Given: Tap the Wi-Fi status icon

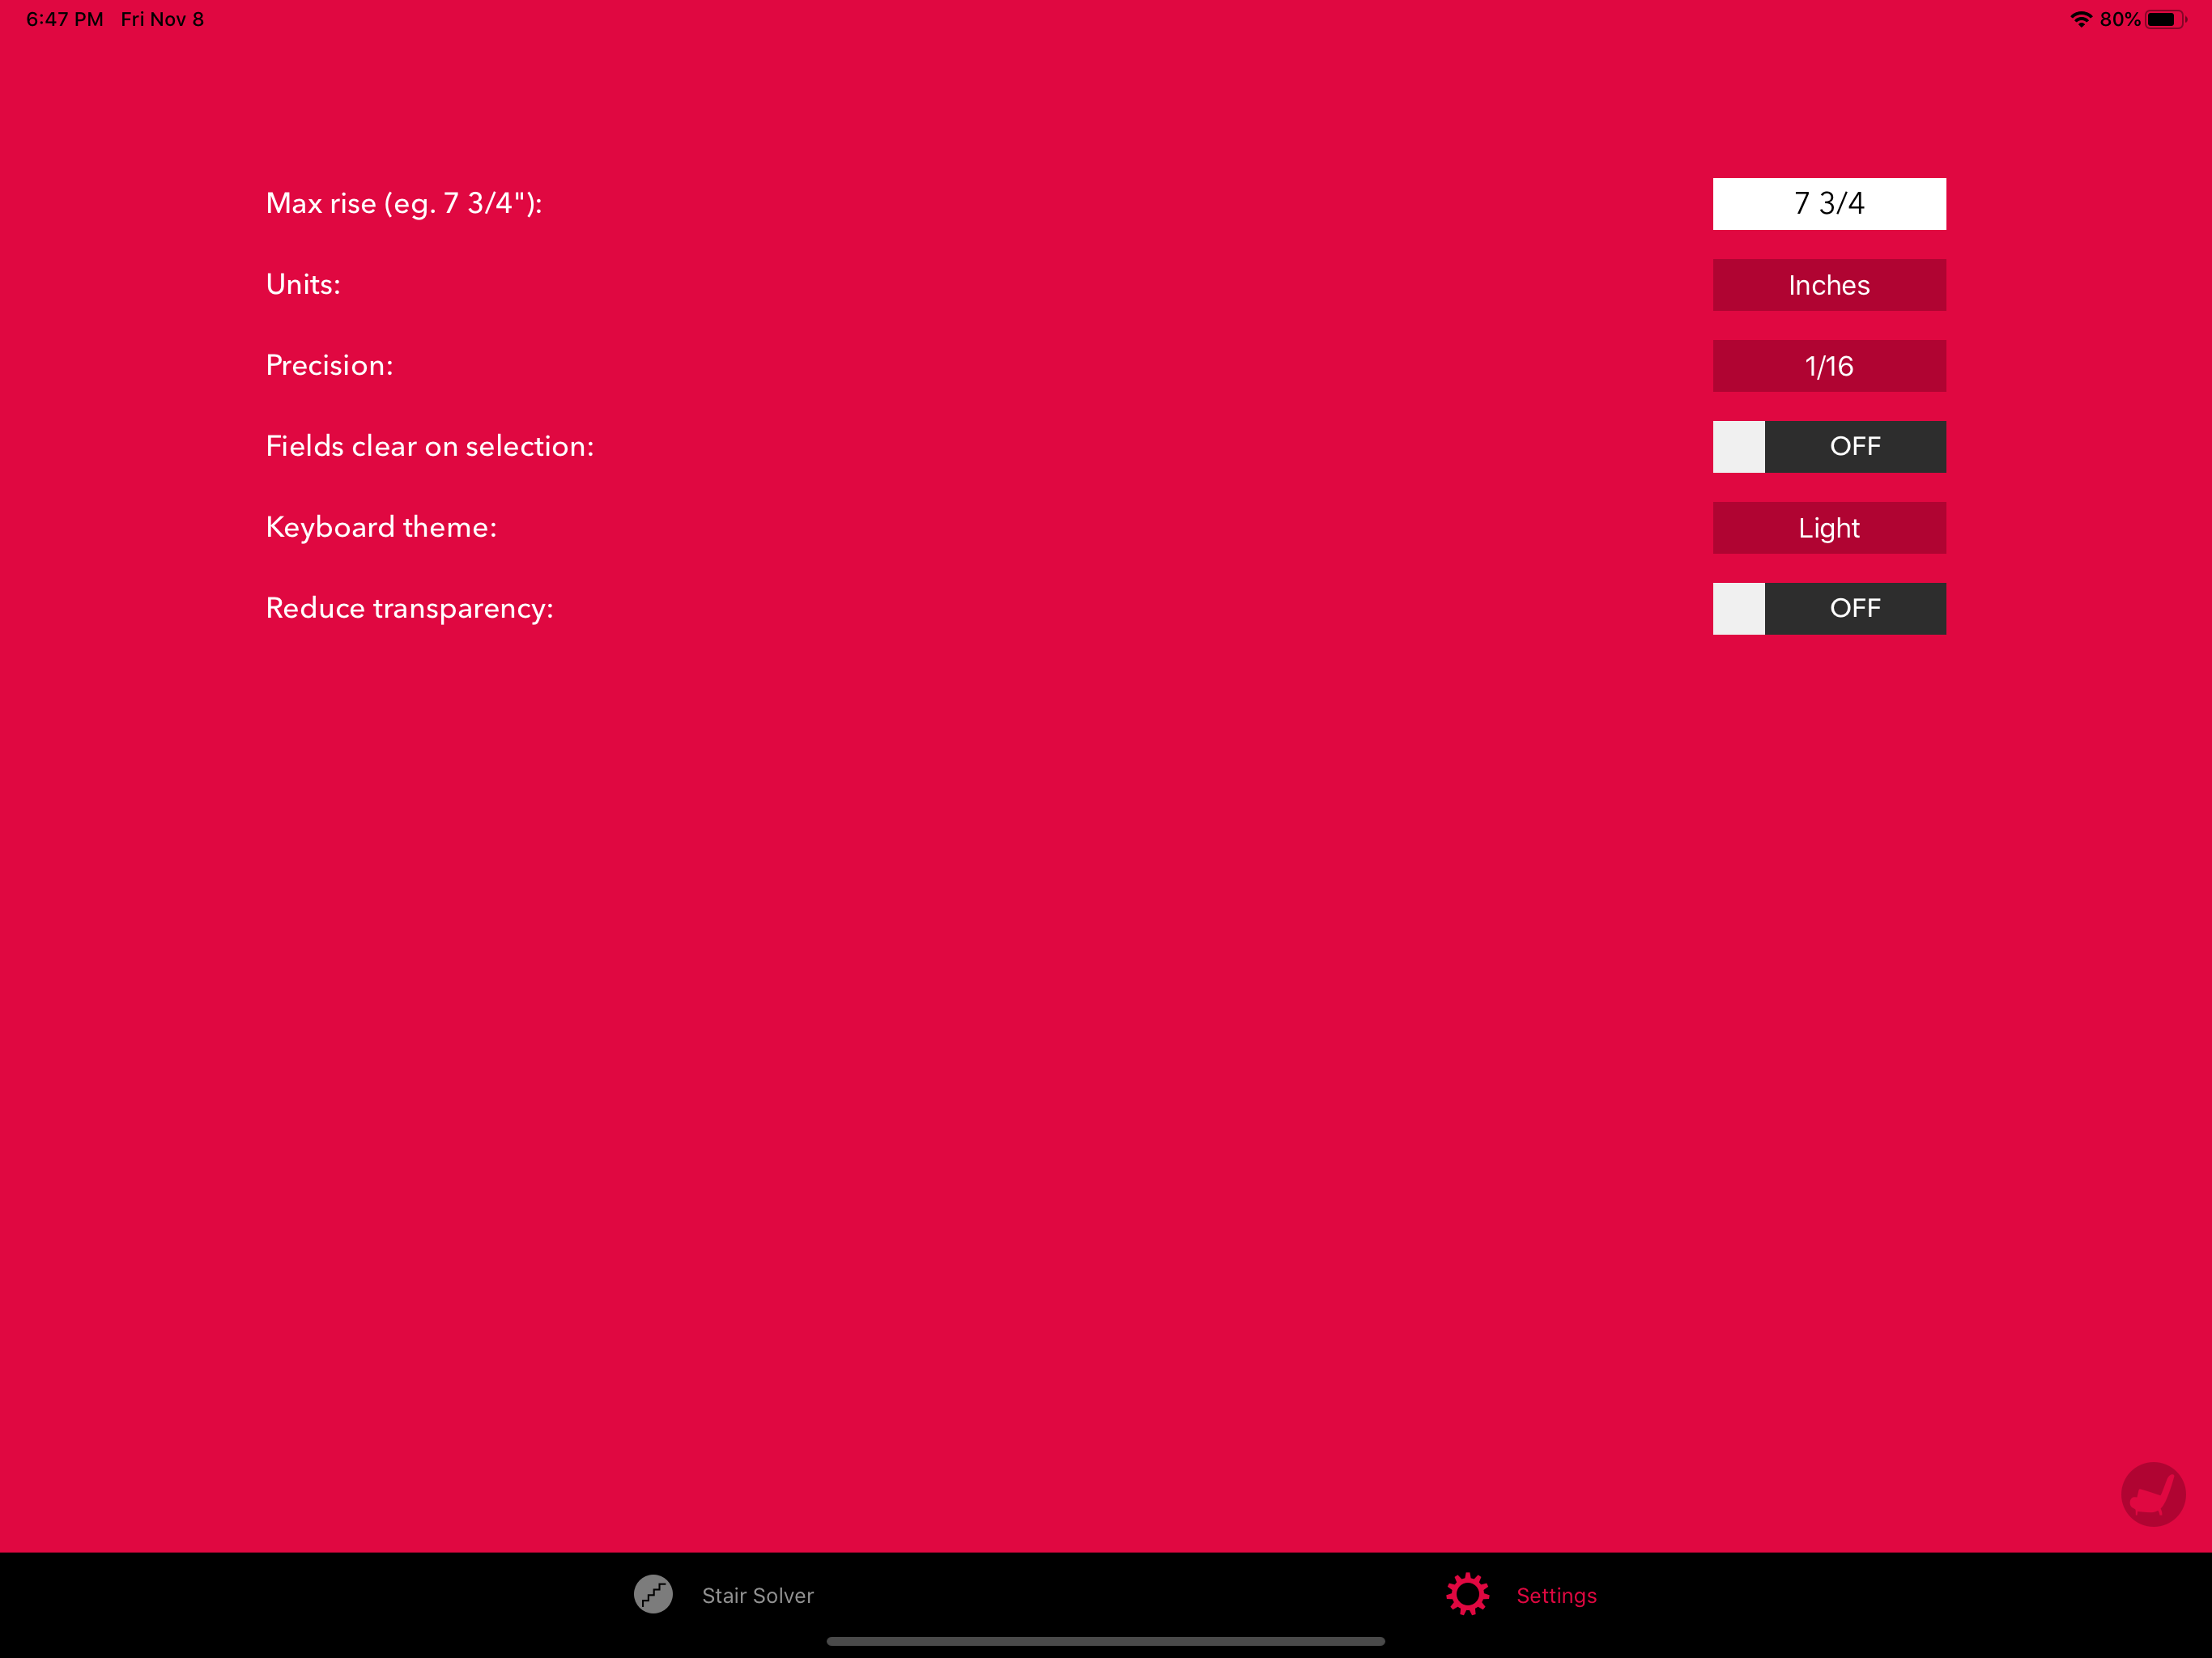Looking at the screenshot, I should (x=2081, y=19).
